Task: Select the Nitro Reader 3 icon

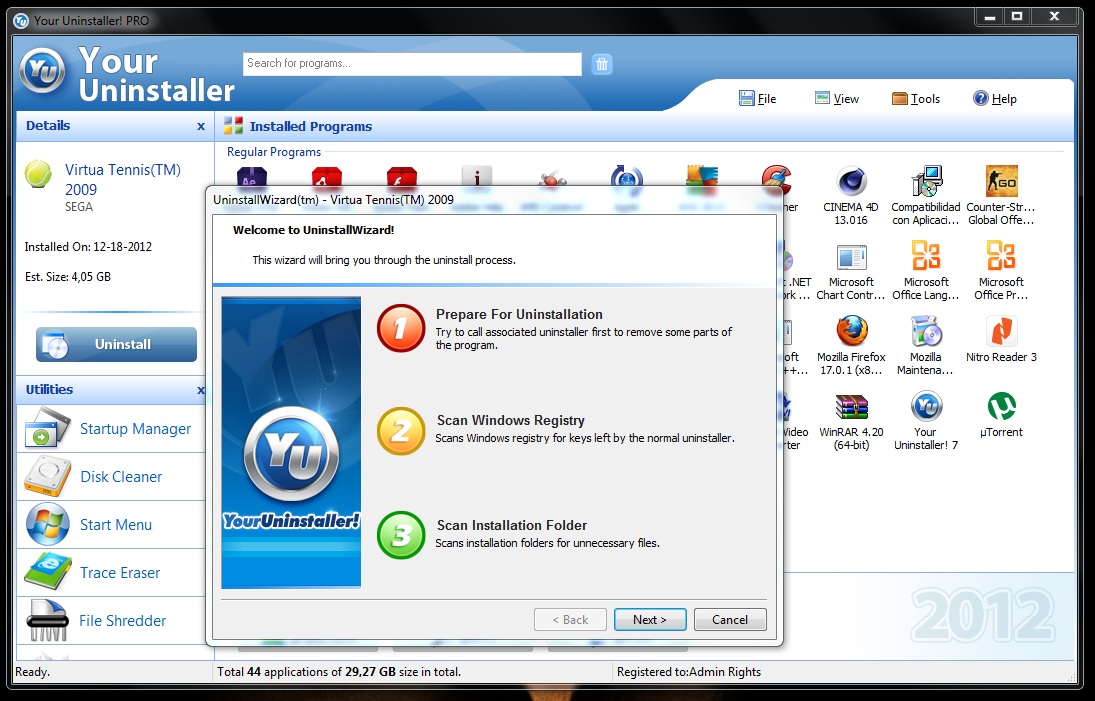Action: (1001, 331)
